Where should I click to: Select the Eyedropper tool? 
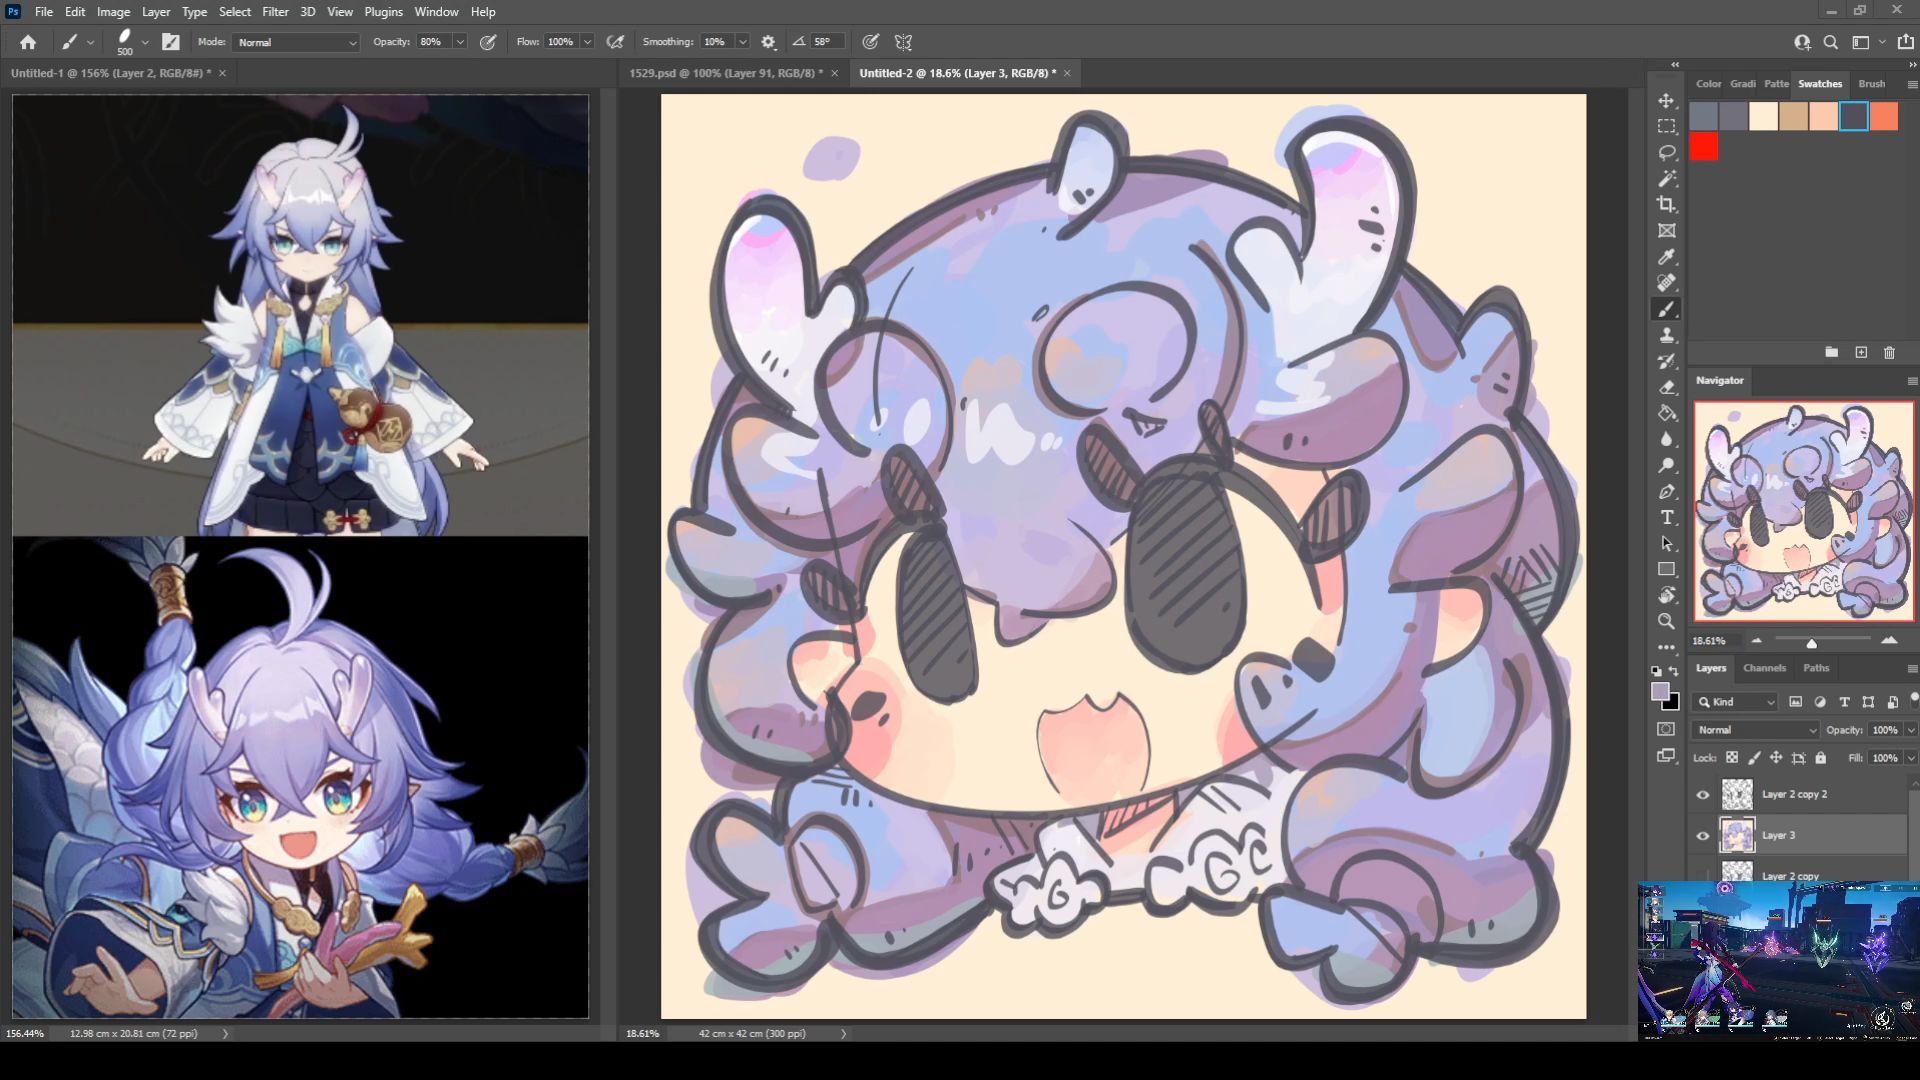pos(1666,257)
